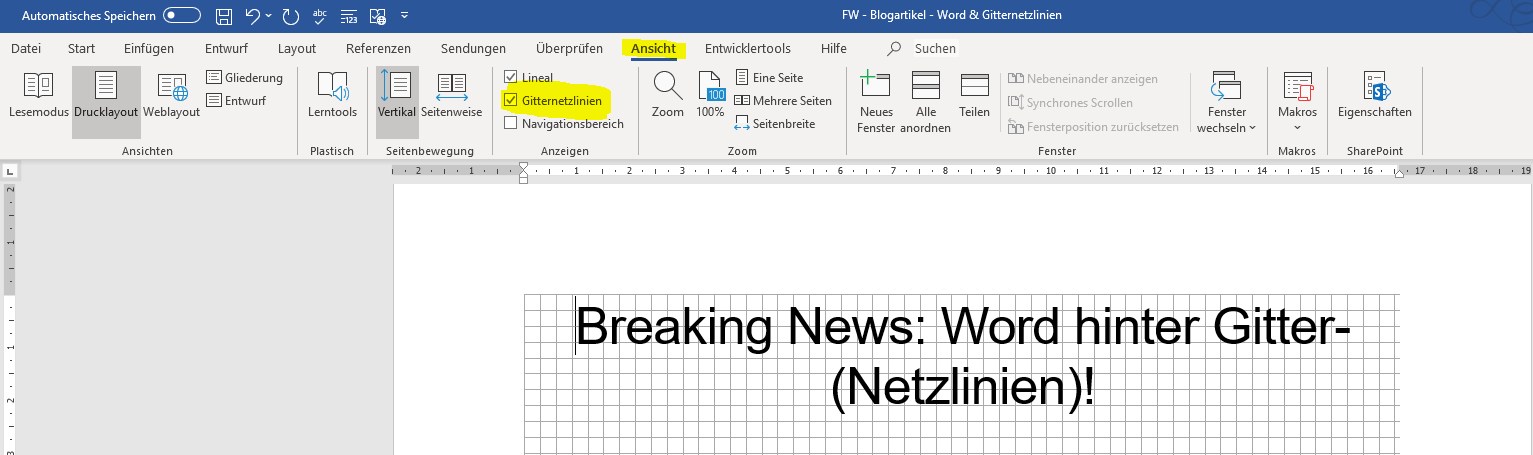Switch to the Entwicklertools tab

click(748, 48)
